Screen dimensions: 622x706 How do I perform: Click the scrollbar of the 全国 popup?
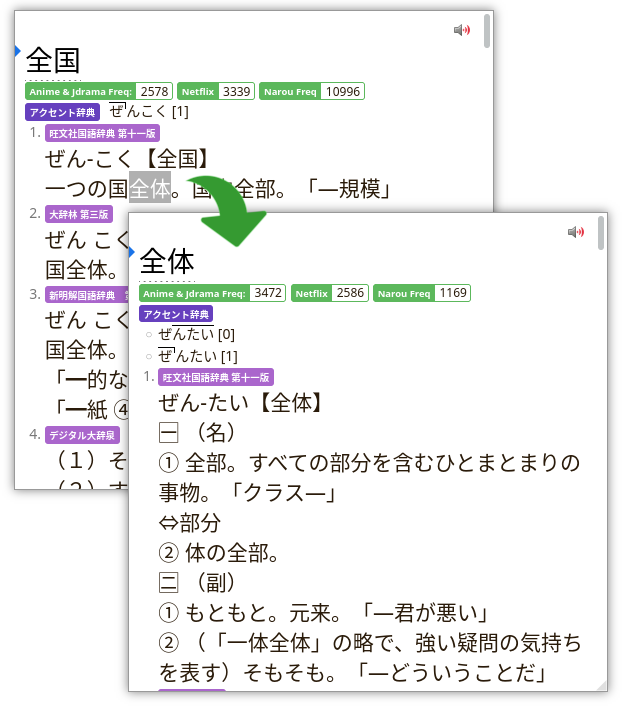click(x=487, y=32)
